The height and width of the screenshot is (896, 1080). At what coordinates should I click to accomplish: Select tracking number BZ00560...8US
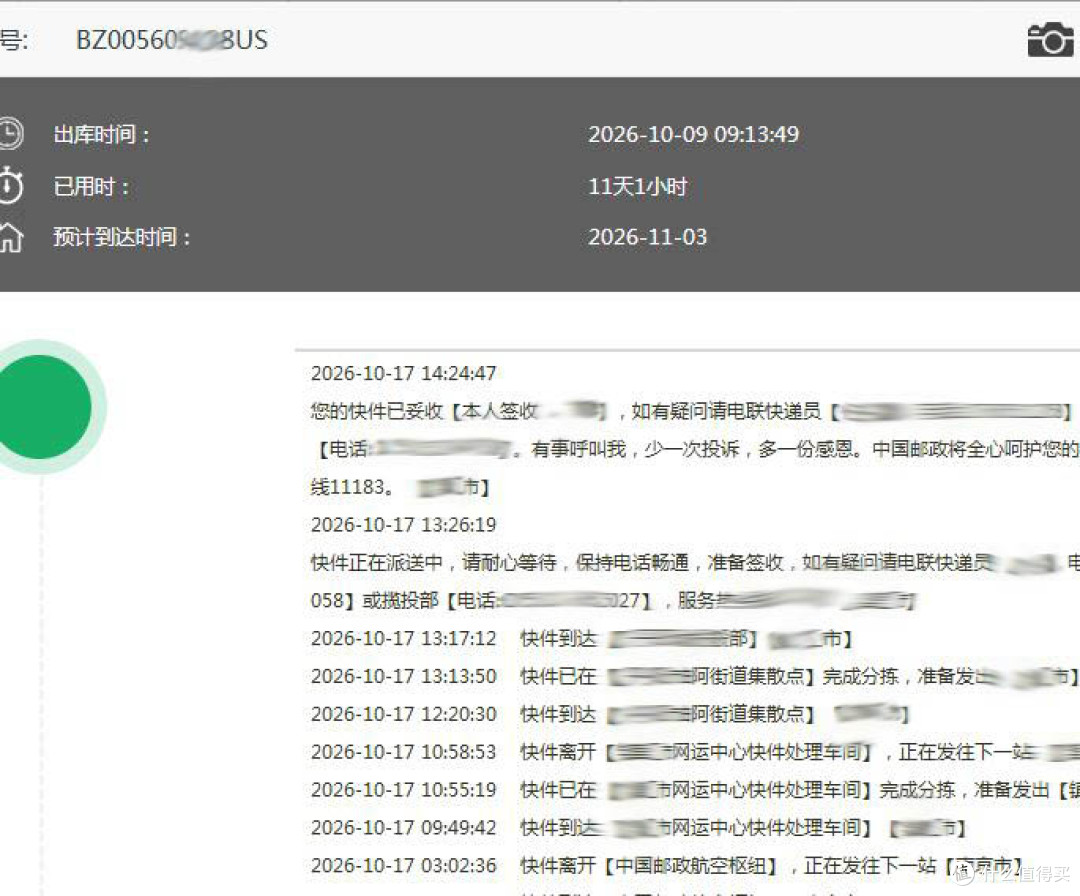click(x=172, y=40)
